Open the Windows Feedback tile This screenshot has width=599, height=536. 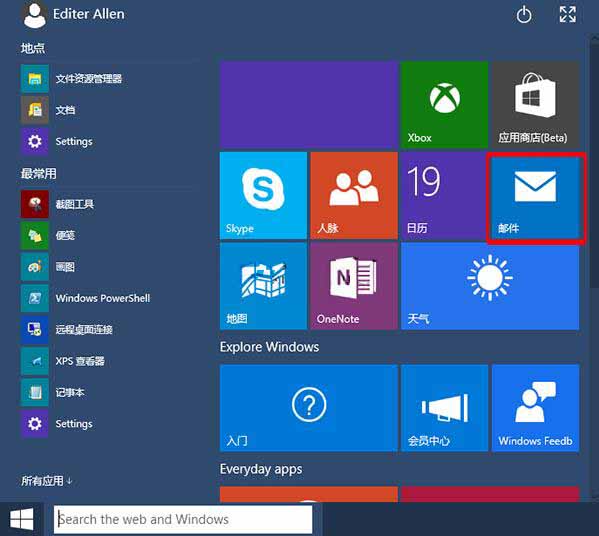coord(535,408)
